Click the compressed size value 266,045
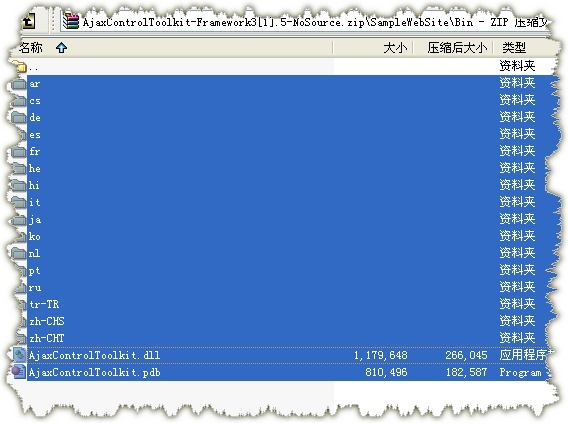This screenshot has height=423, width=568. point(466,355)
